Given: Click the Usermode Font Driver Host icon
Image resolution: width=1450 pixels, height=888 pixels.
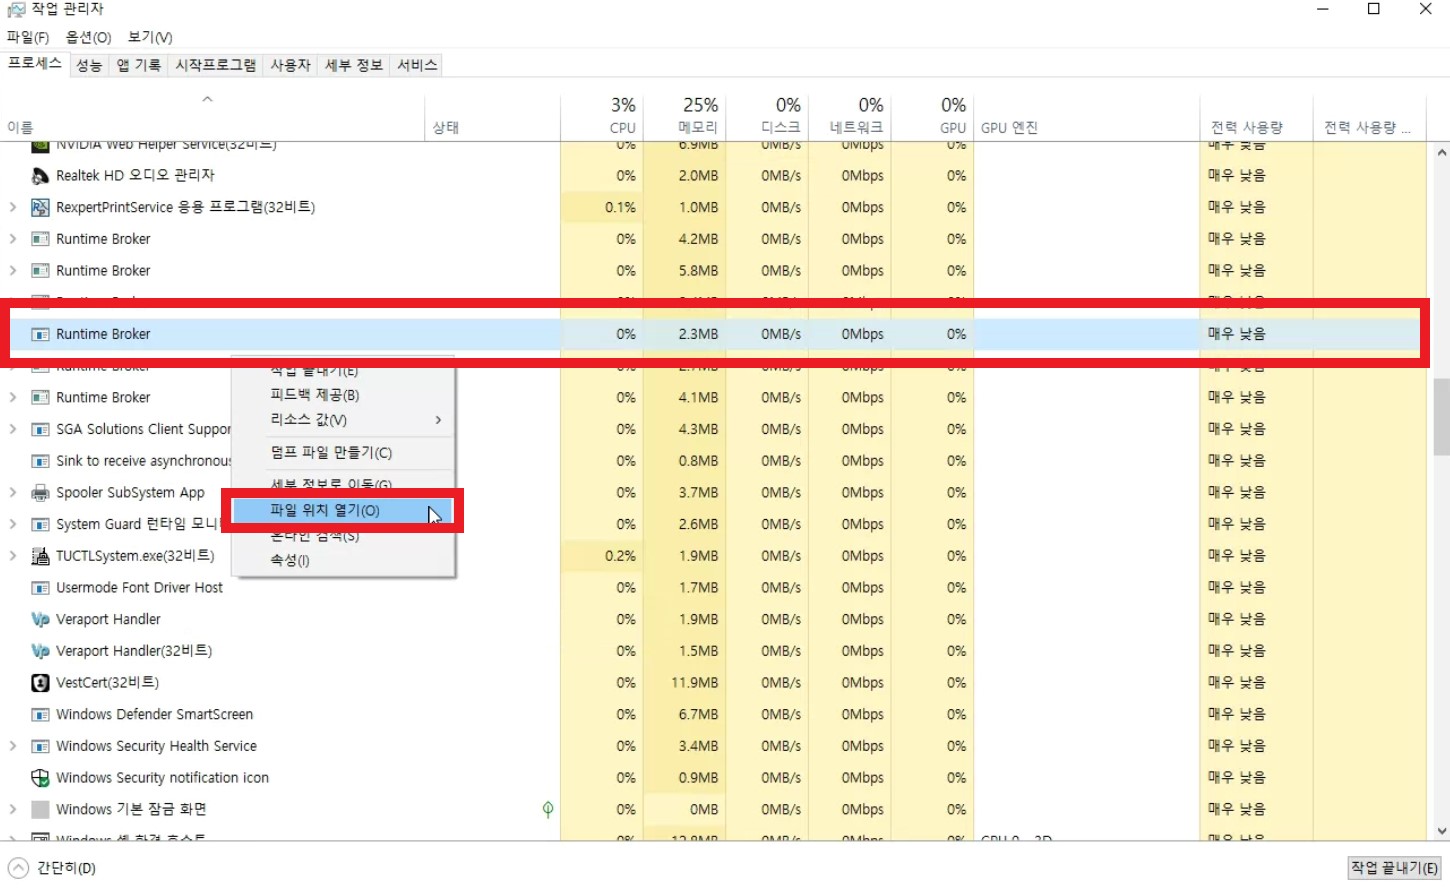Looking at the screenshot, I should (40, 588).
